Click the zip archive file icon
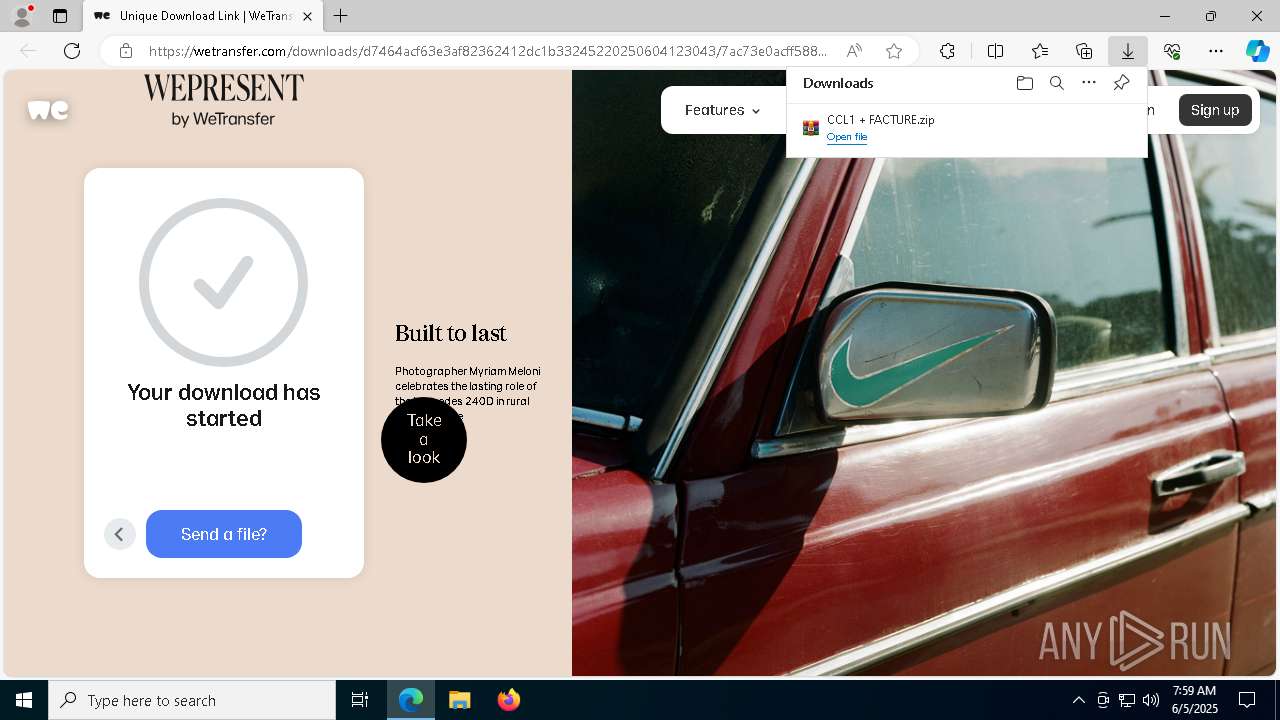Image resolution: width=1280 pixels, height=720 pixels. click(x=811, y=128)
